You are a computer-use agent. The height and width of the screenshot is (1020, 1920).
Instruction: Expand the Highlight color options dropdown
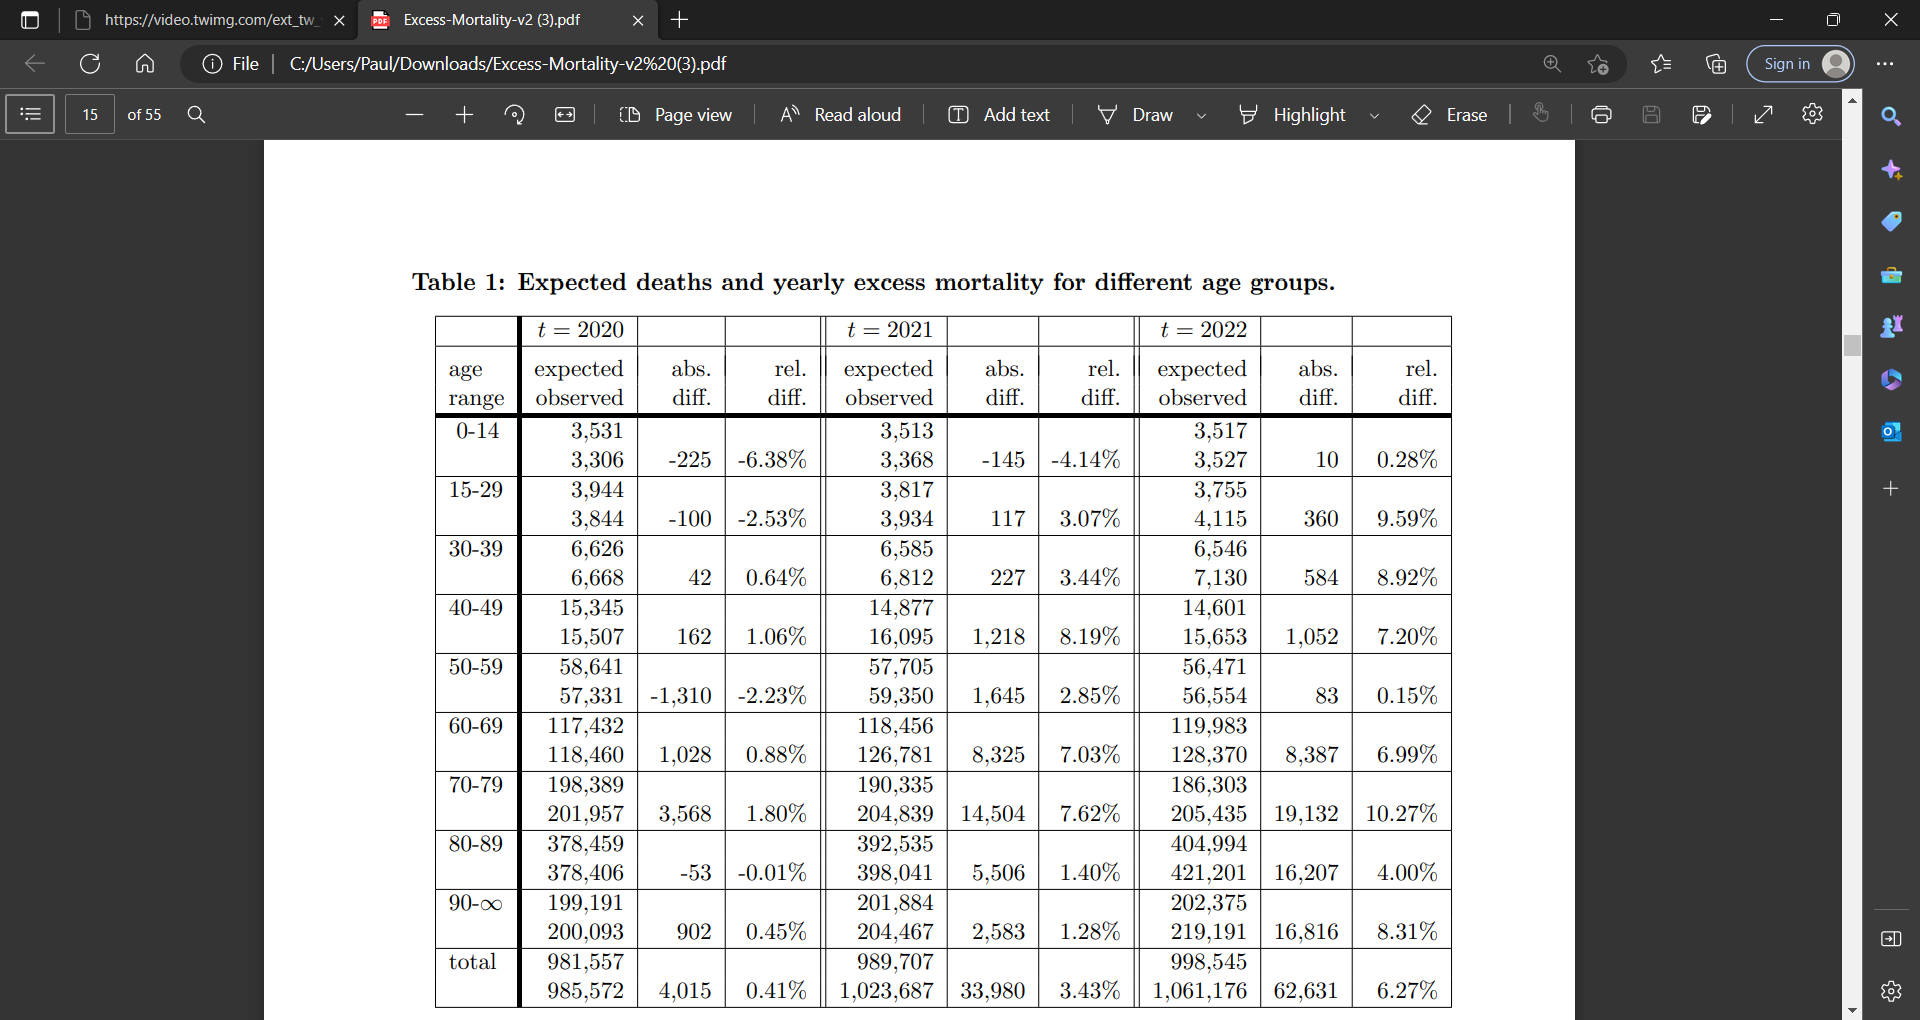[1374, 115]
